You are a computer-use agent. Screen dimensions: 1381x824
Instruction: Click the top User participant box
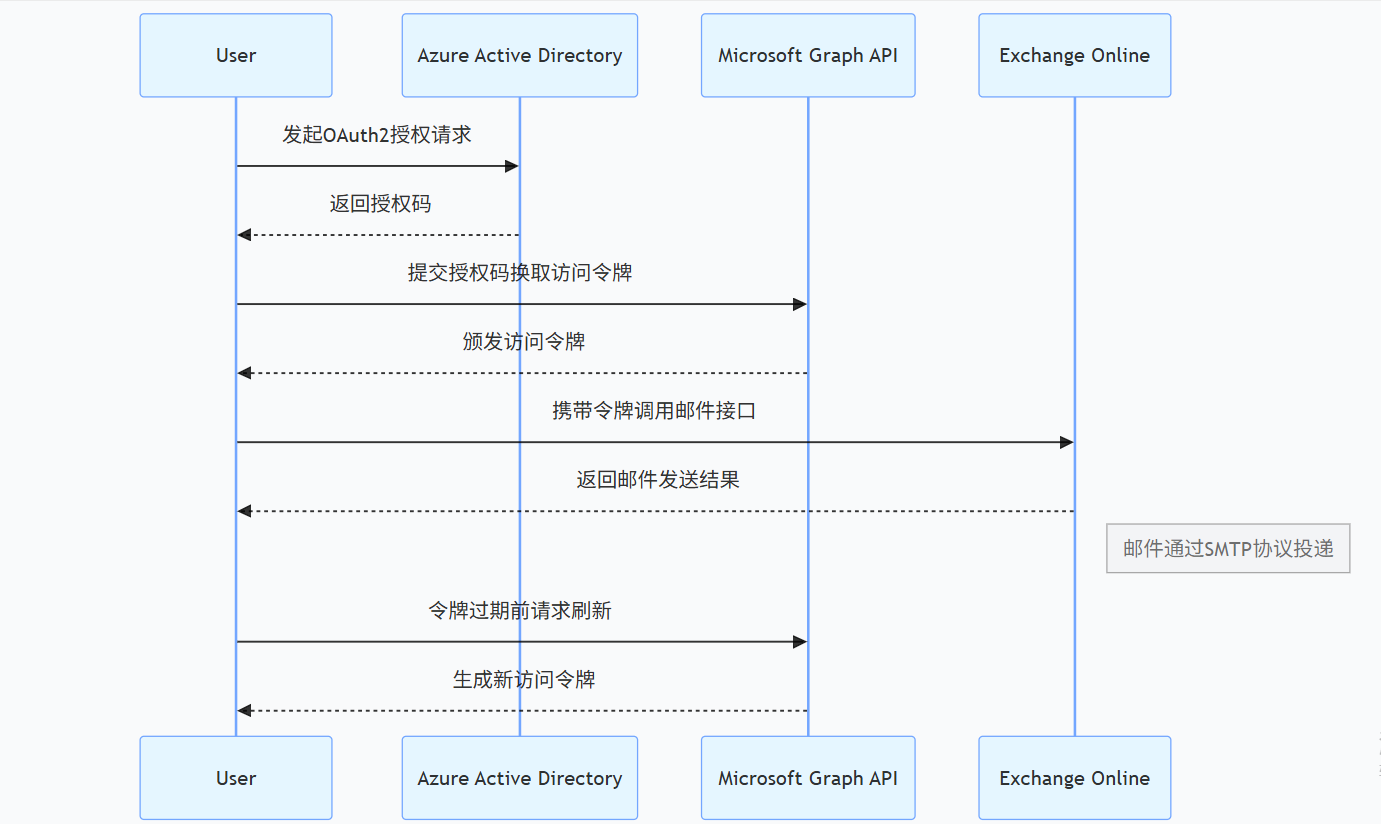236,55
